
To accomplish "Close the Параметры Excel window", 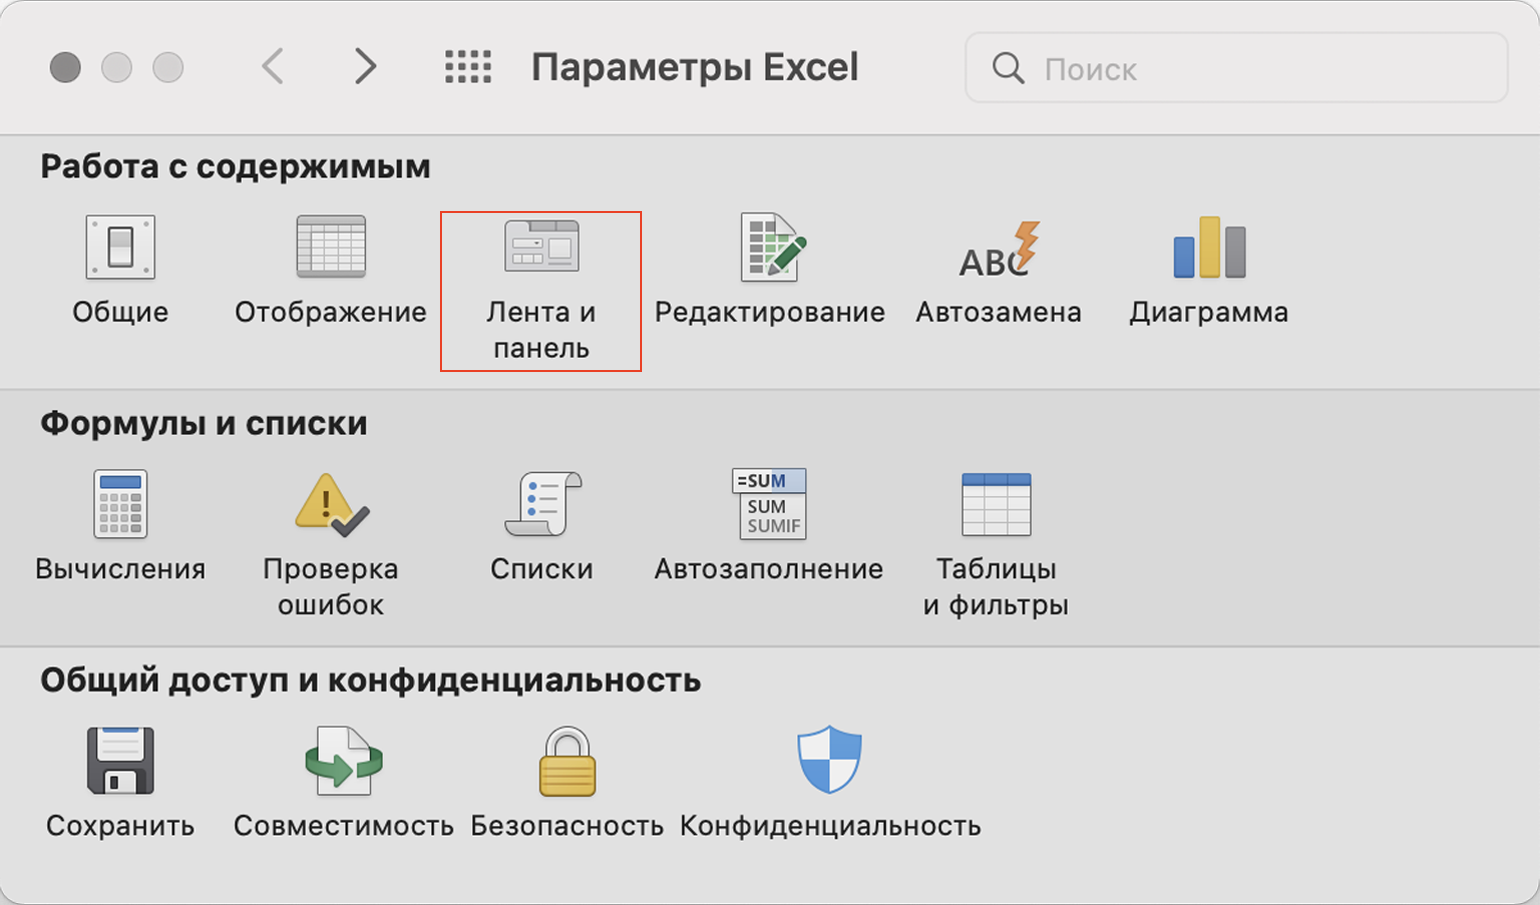I will click(66, 68).
